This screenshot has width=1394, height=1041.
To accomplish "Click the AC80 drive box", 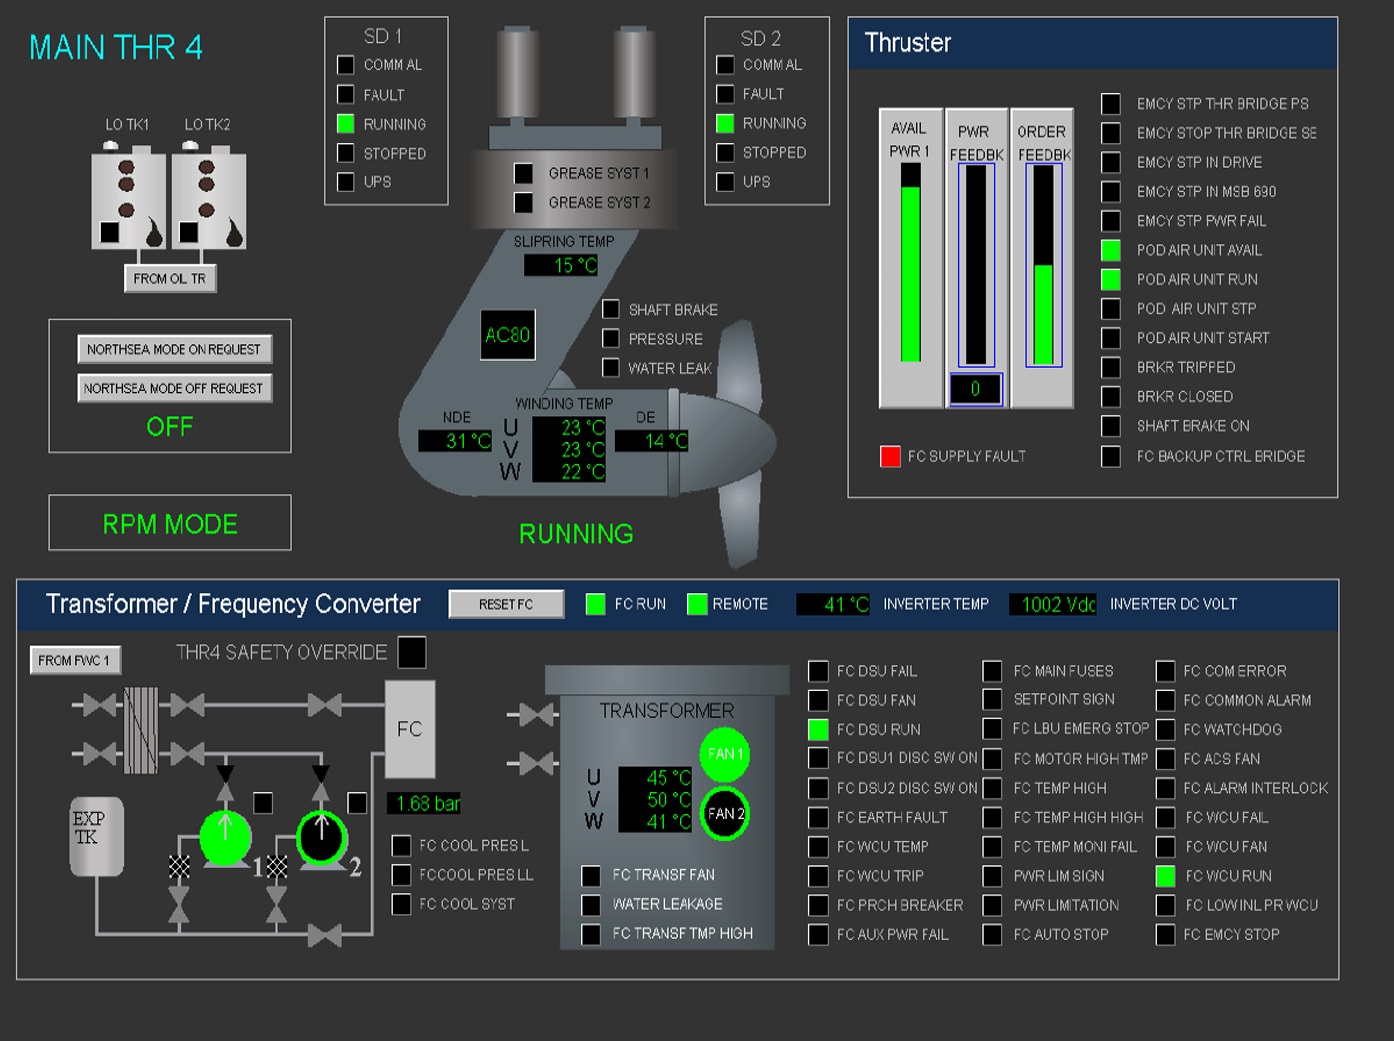I will pos(508,335).
